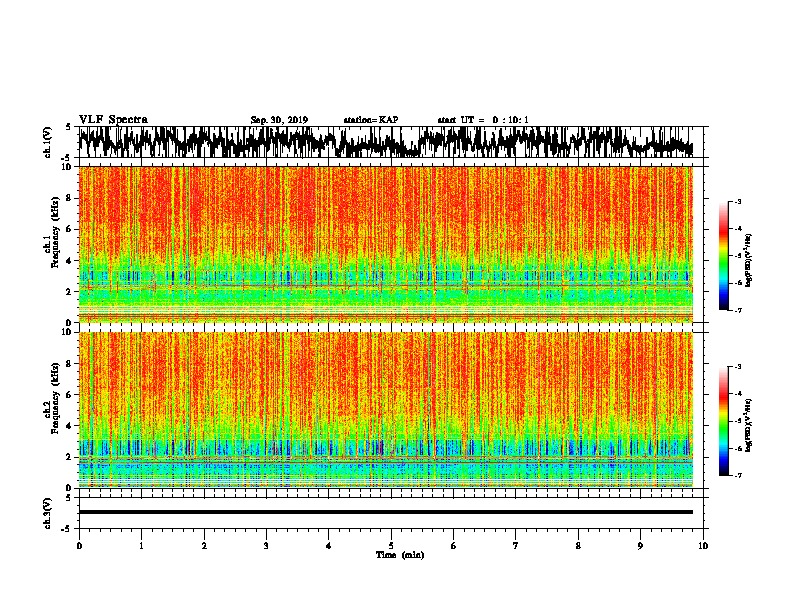
Task: Click the ch.2 spectrogram color bar
Action: 723,421
